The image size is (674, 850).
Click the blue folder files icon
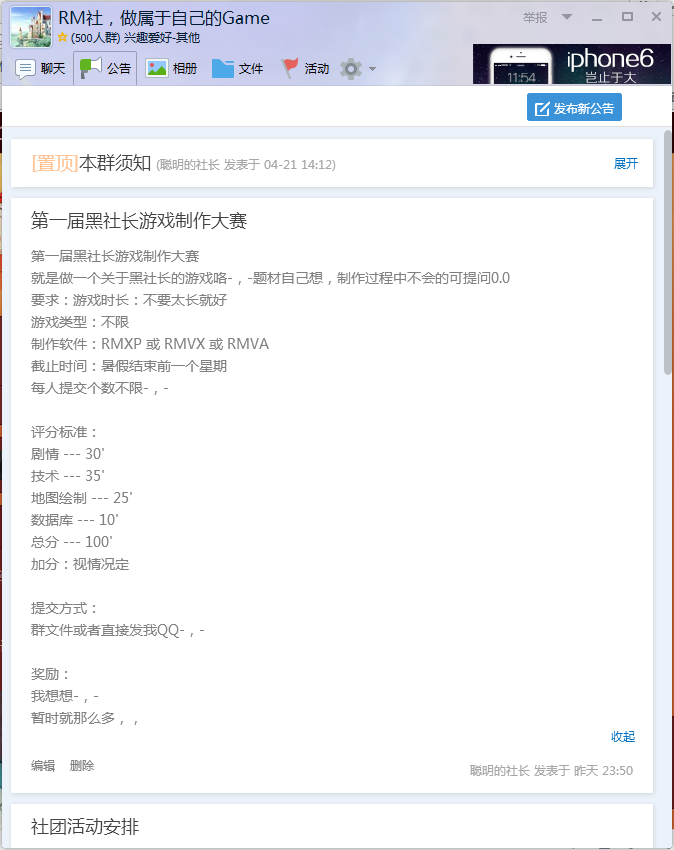pos(222,68)
